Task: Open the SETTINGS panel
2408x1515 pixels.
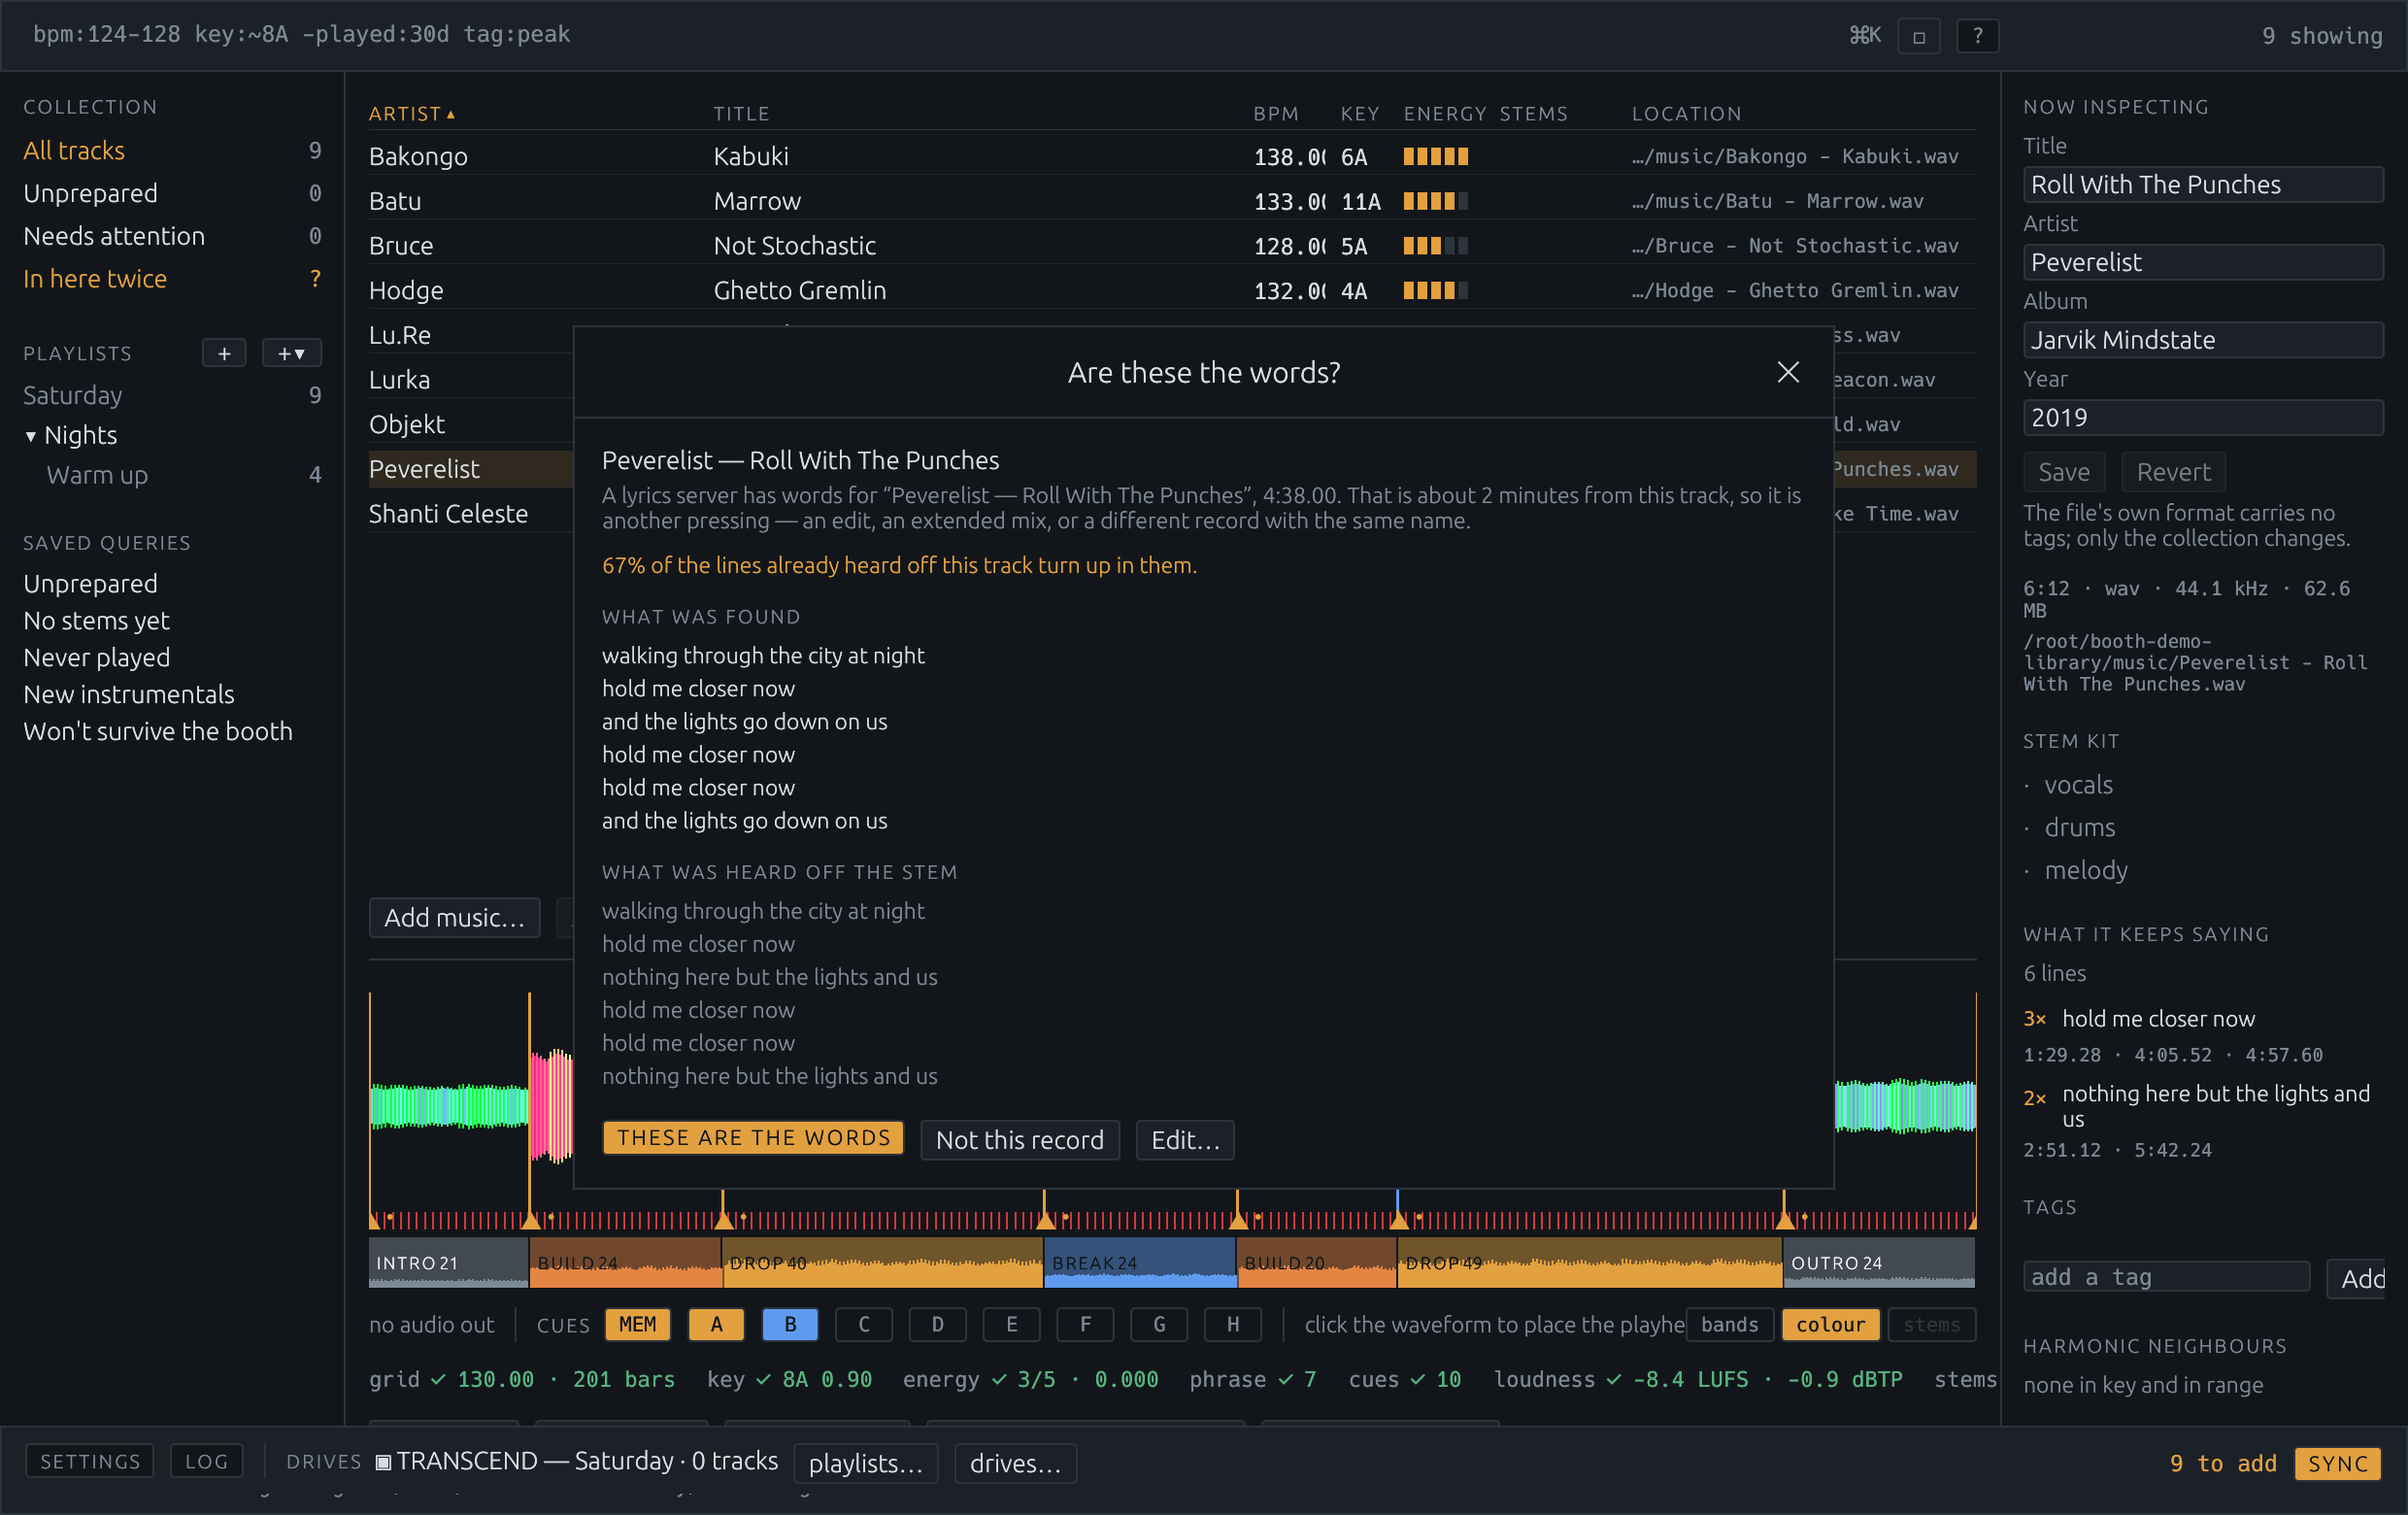Action: (x=90, y=1461)
